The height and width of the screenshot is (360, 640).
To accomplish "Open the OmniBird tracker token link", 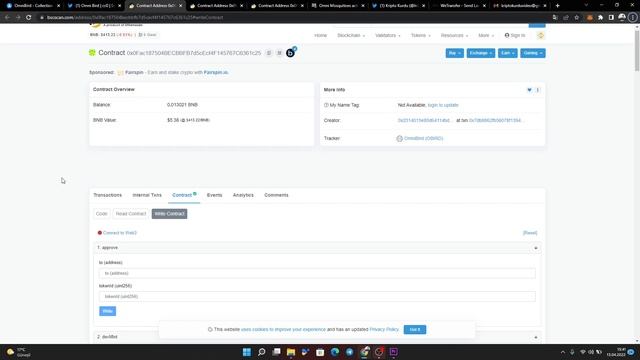I will click(423, 138).
